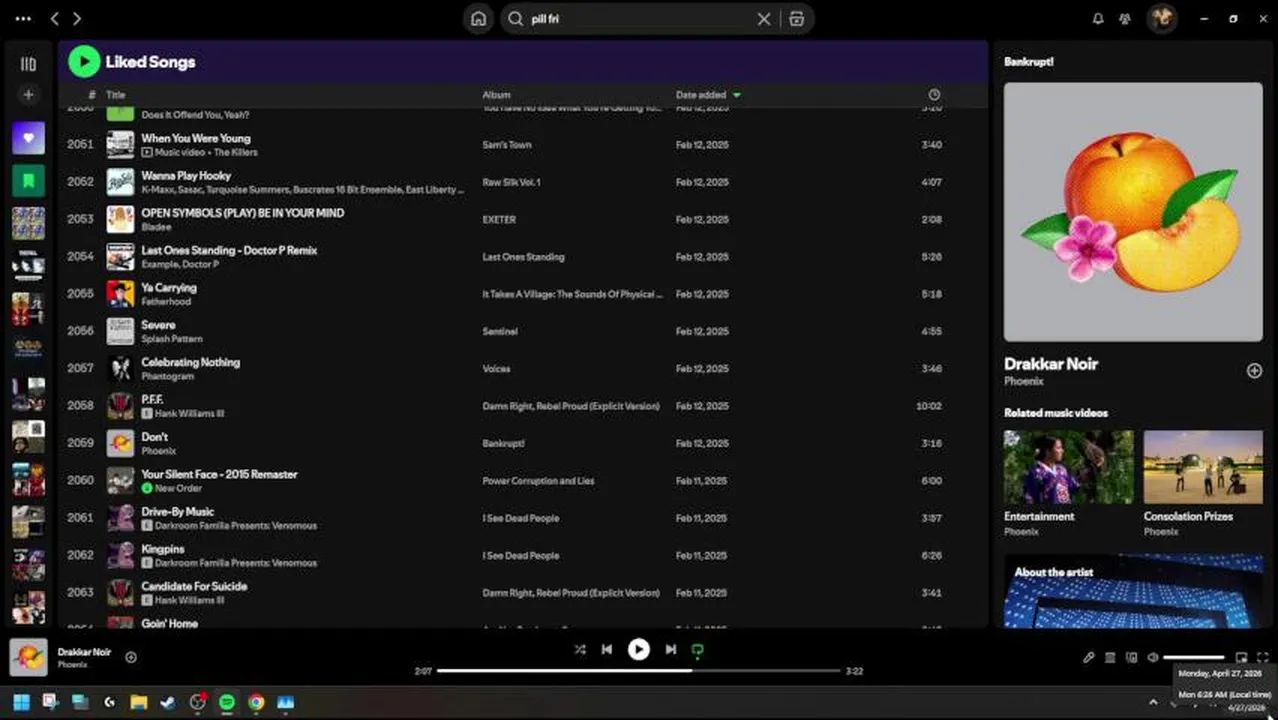Open 'Consolation Prizes' music video thumbnail
Screen dimensions: 1278x720
click(1203, 467)
